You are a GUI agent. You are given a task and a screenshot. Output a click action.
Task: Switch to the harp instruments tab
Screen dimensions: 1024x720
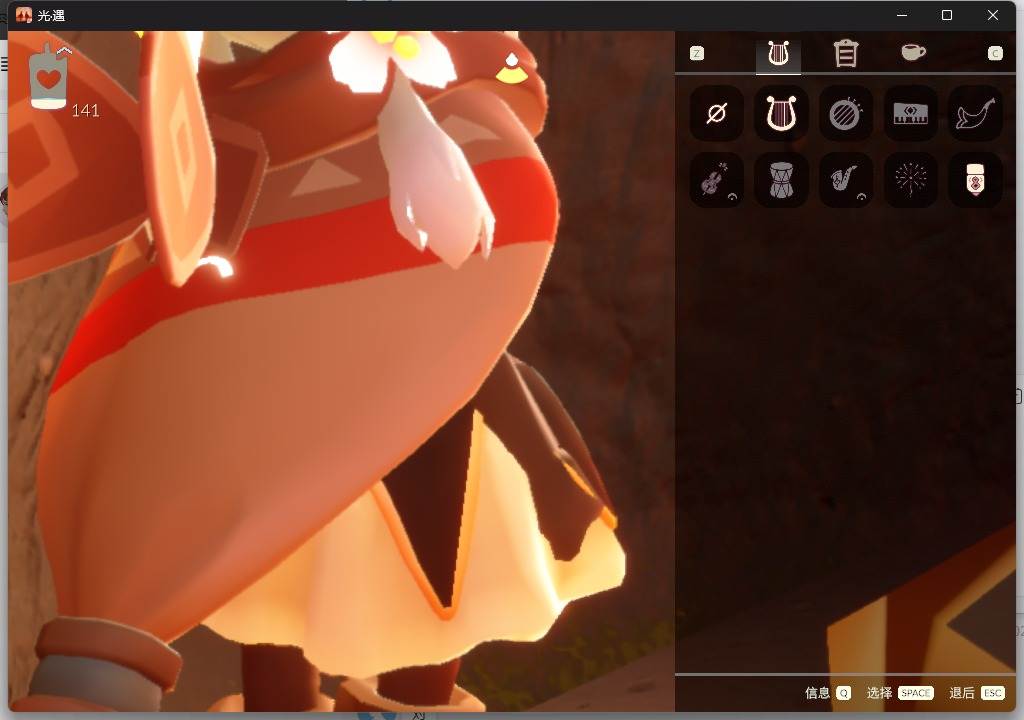coord(778,54)
